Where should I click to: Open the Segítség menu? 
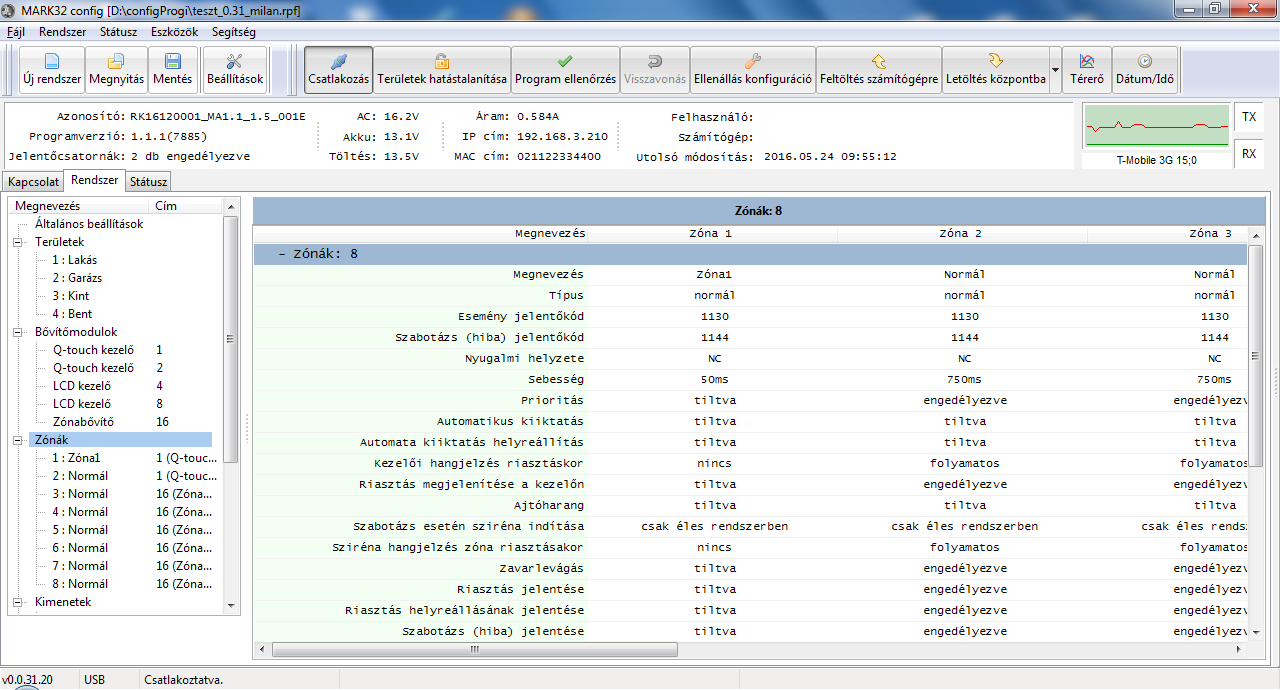coord(234,32)
